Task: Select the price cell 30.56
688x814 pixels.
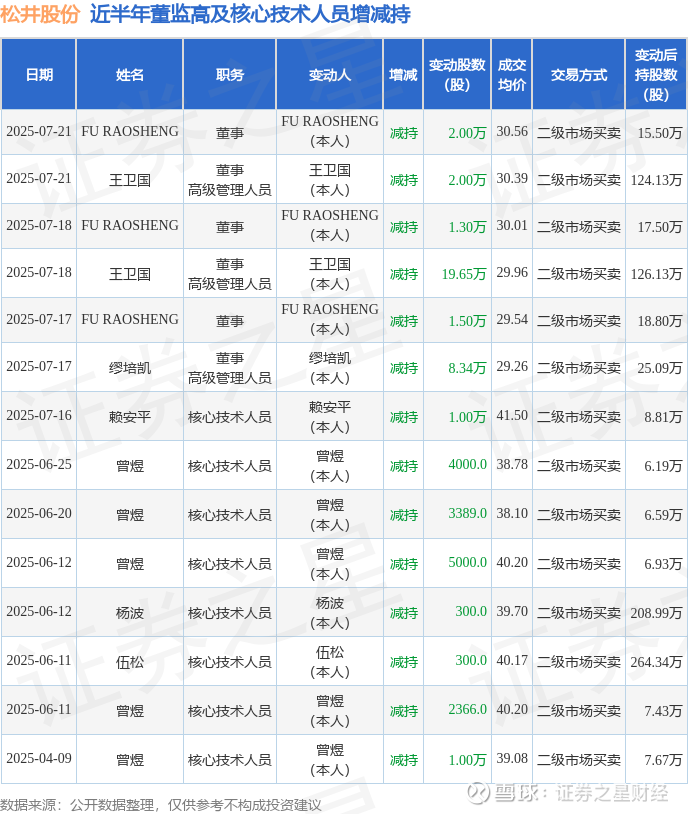Action: point(512,131)
